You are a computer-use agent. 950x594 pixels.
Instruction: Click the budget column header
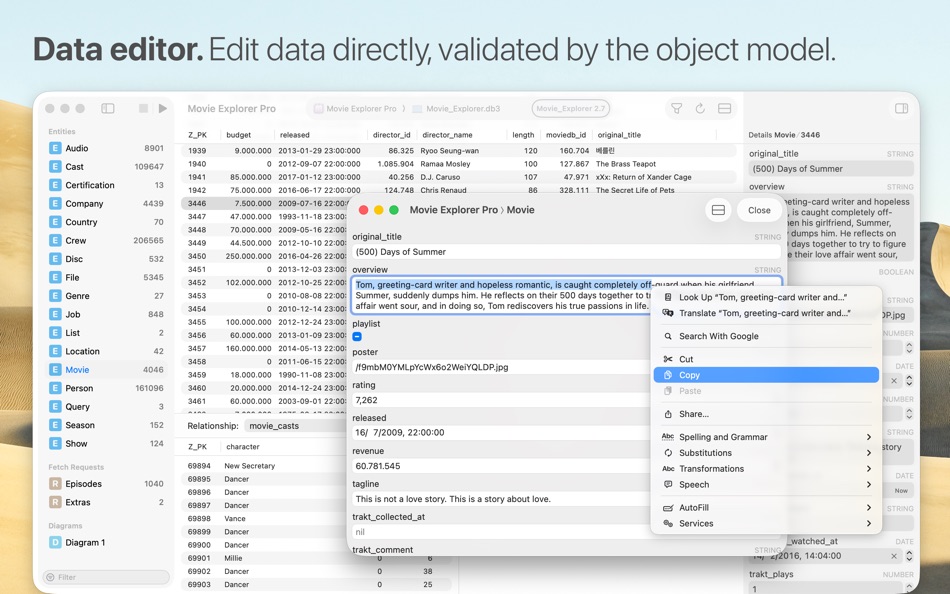[x=239, y=135]
